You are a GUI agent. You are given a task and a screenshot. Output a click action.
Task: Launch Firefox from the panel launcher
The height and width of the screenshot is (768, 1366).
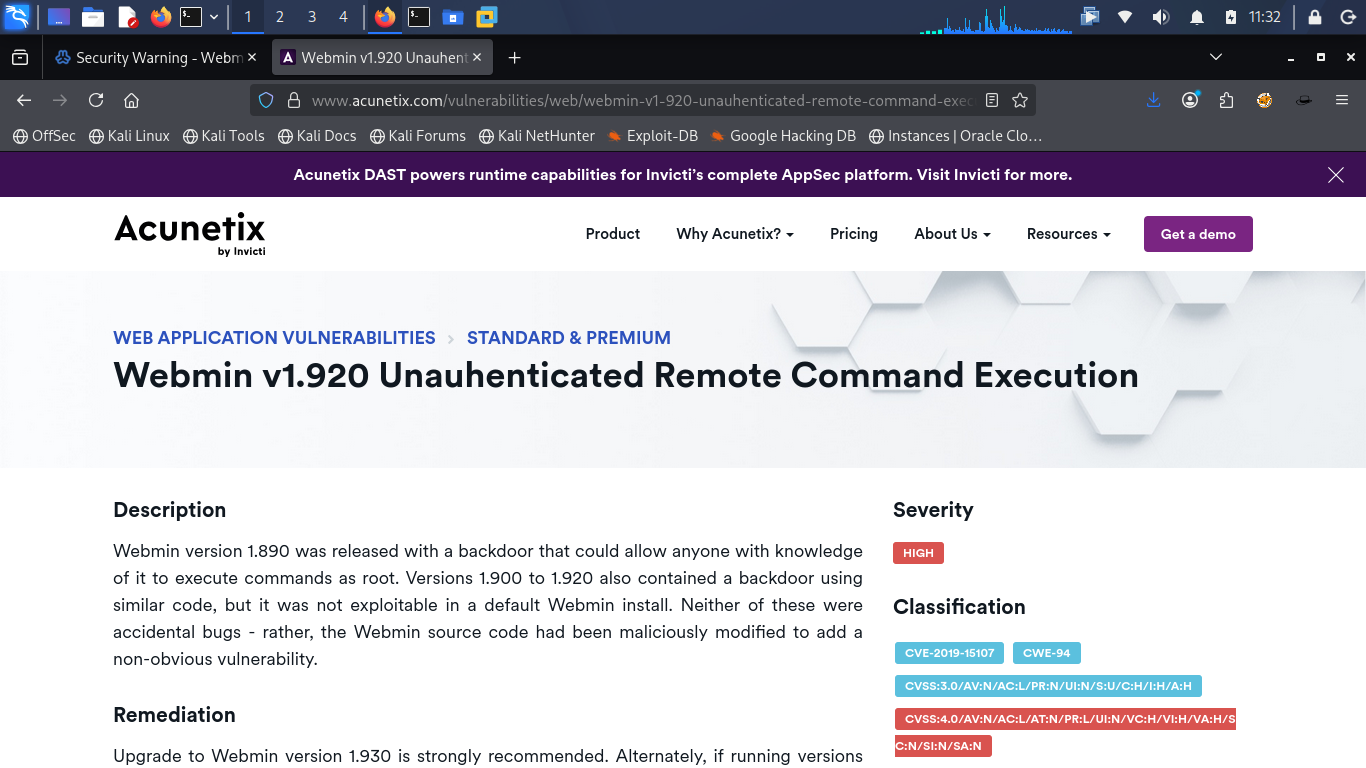(x=161, y=17)
